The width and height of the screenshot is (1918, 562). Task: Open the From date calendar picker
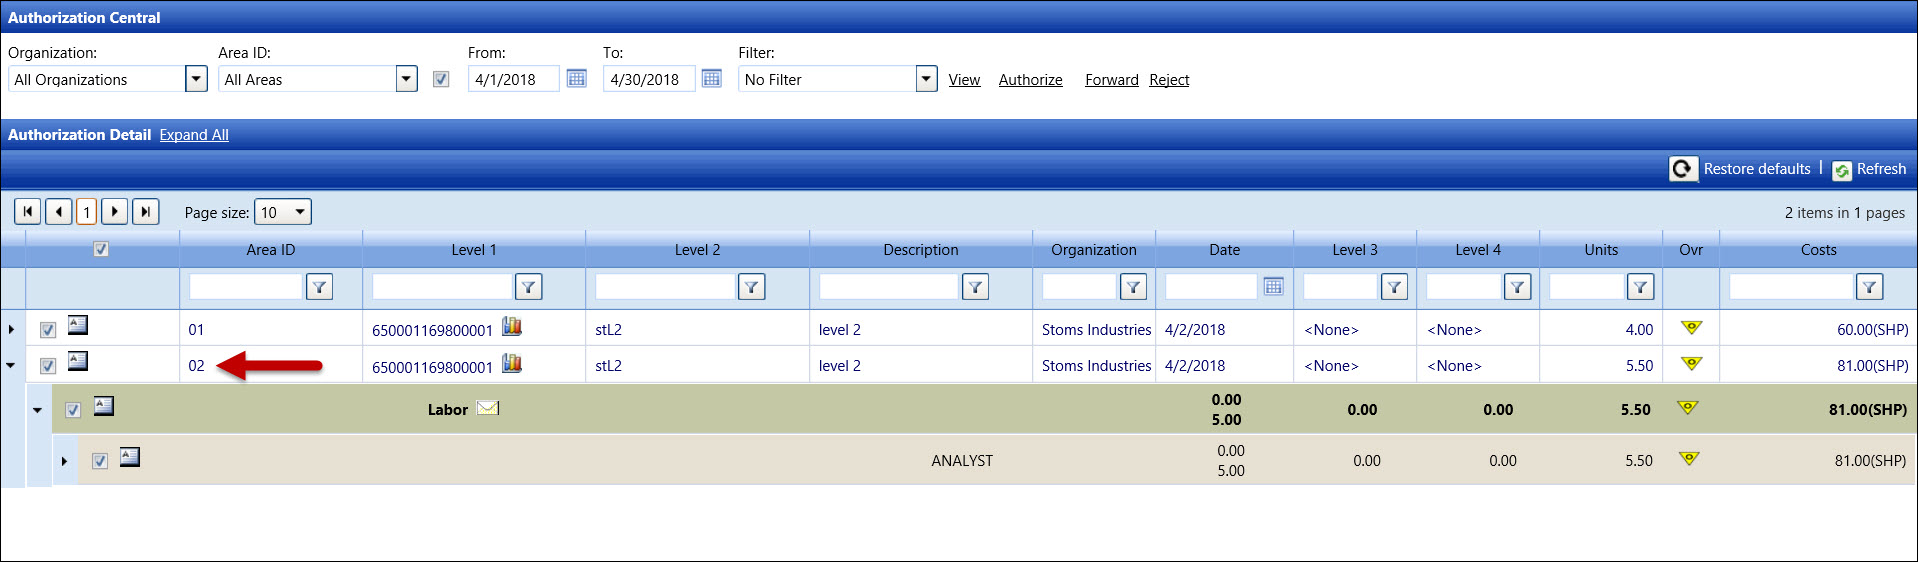click(x=576, y=79)
